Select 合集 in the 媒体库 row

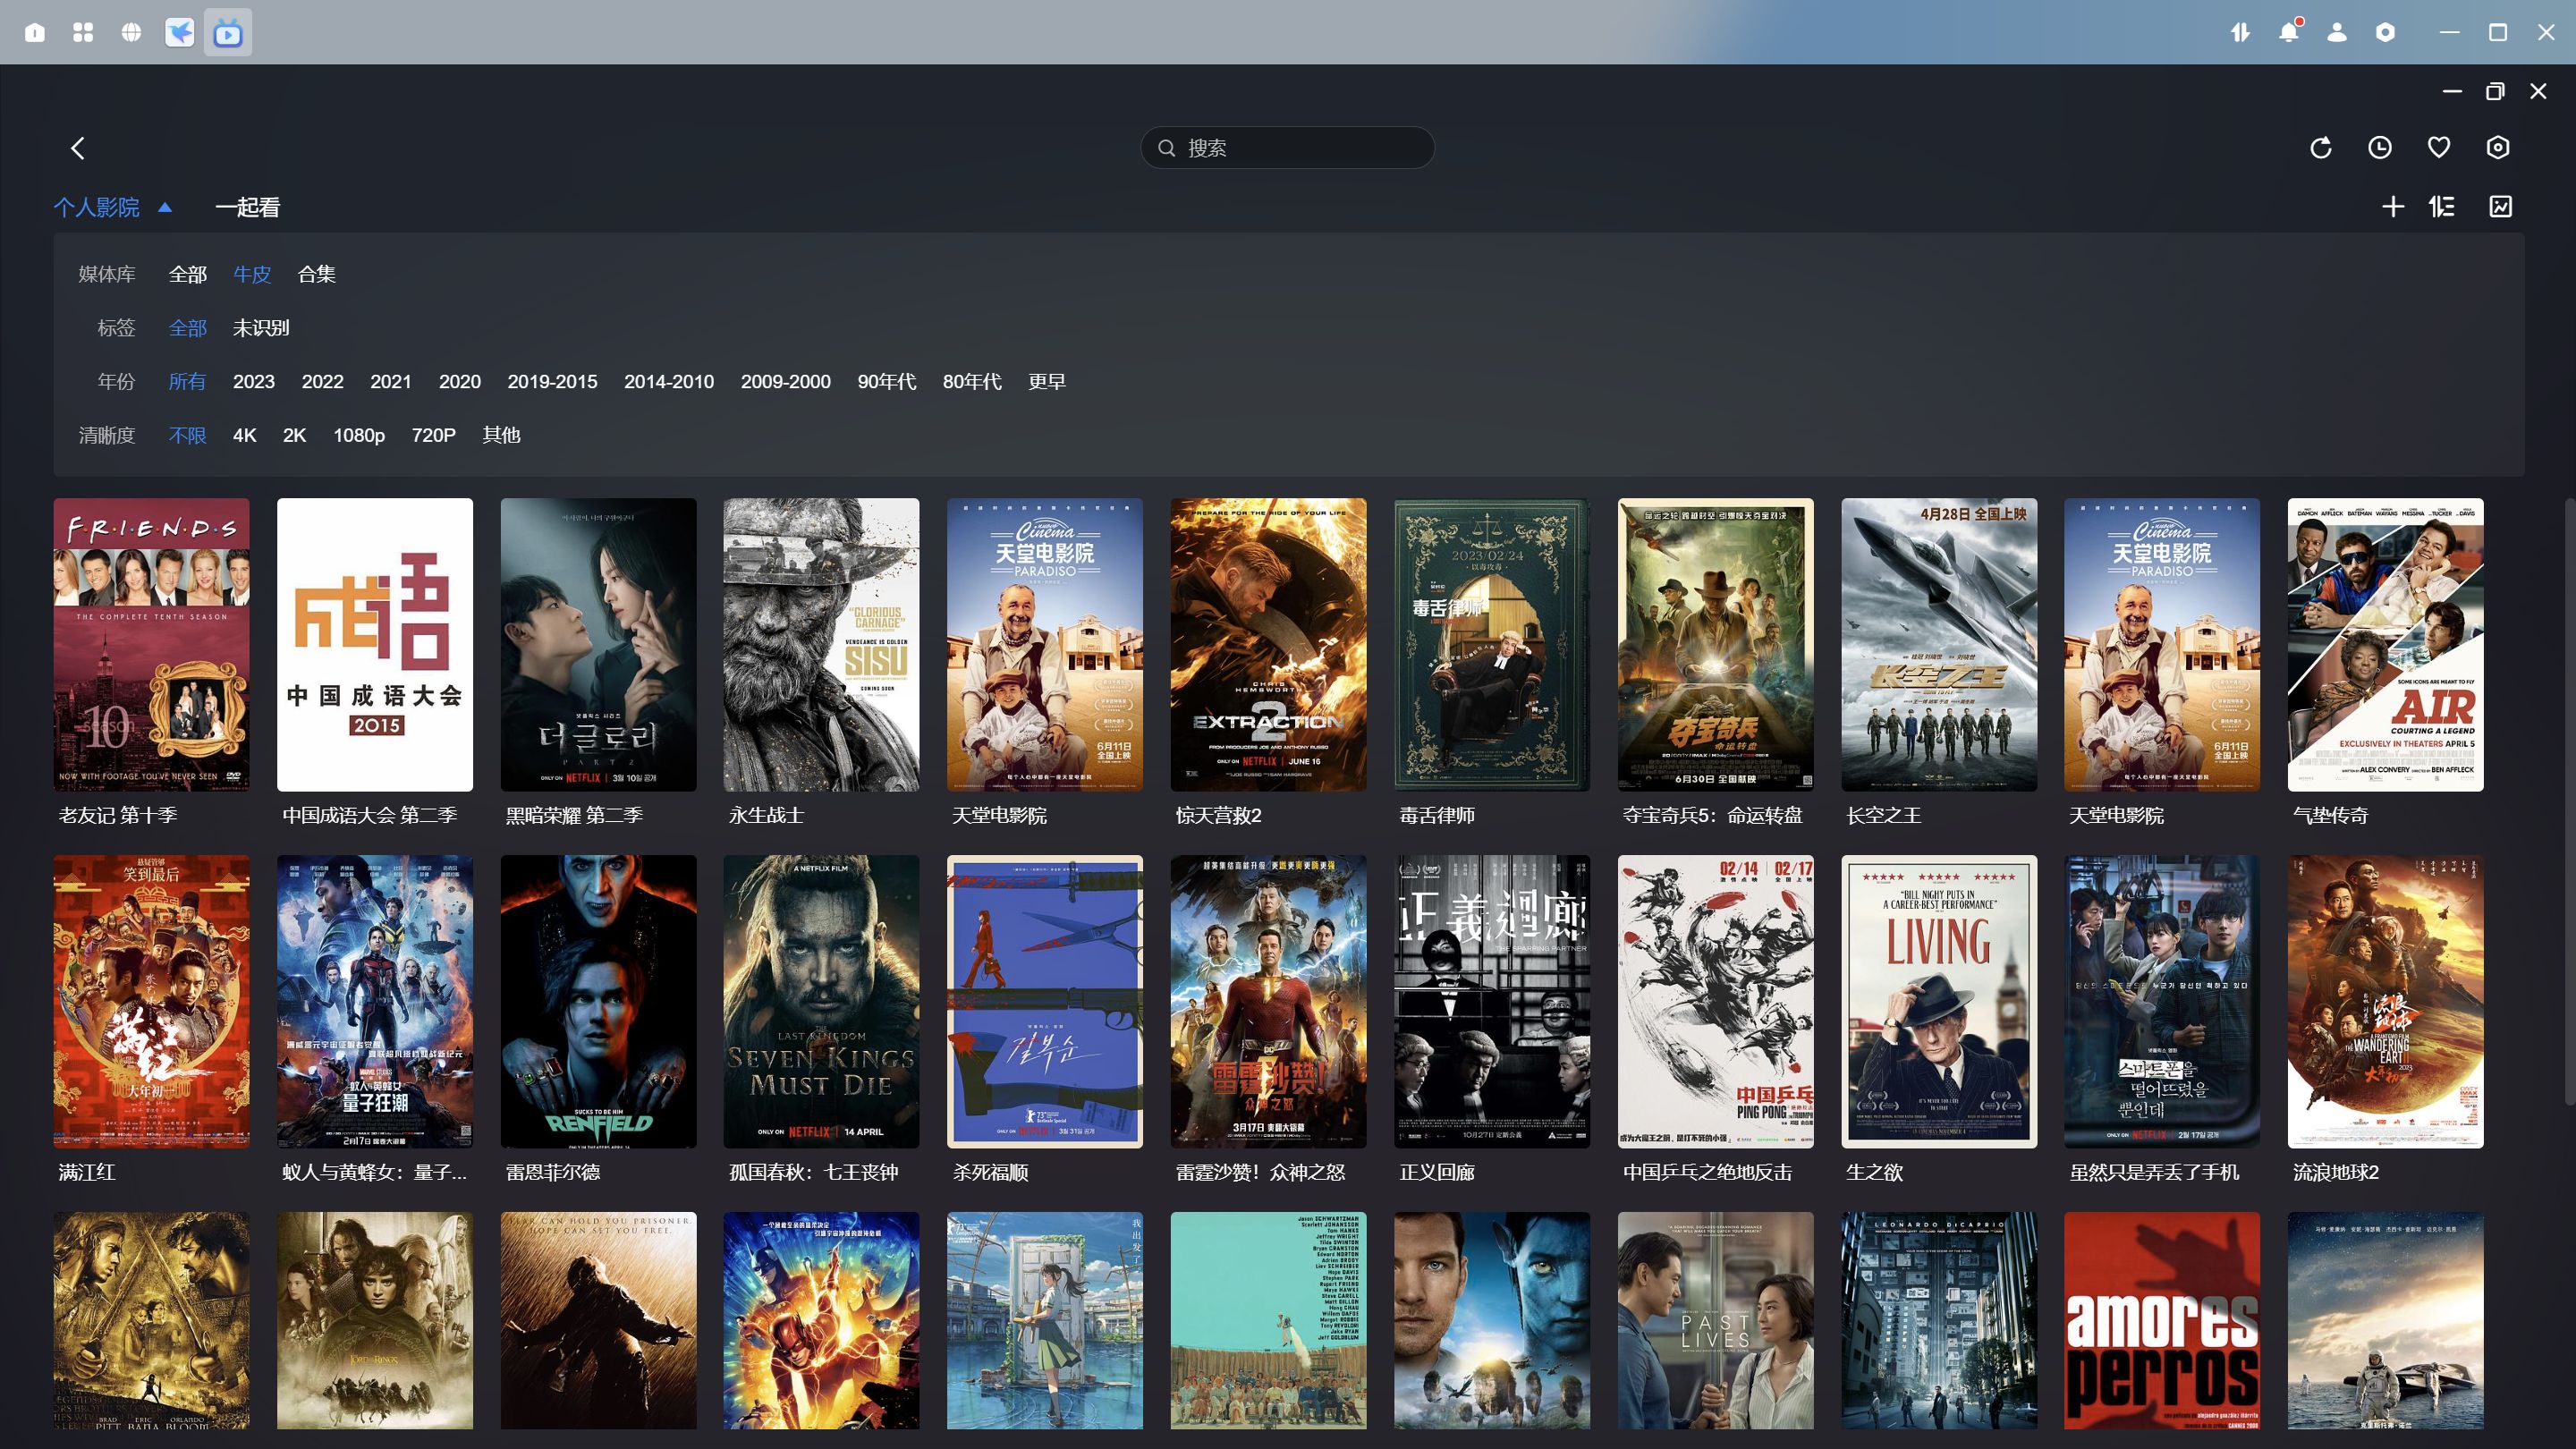point(317,274)
